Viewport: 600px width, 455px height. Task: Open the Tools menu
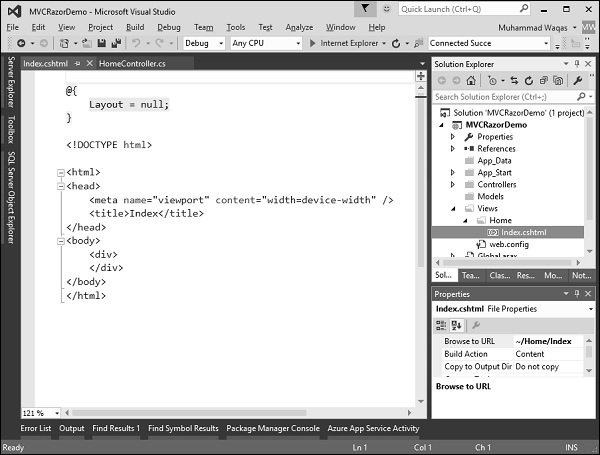click(x=236, y=27)
